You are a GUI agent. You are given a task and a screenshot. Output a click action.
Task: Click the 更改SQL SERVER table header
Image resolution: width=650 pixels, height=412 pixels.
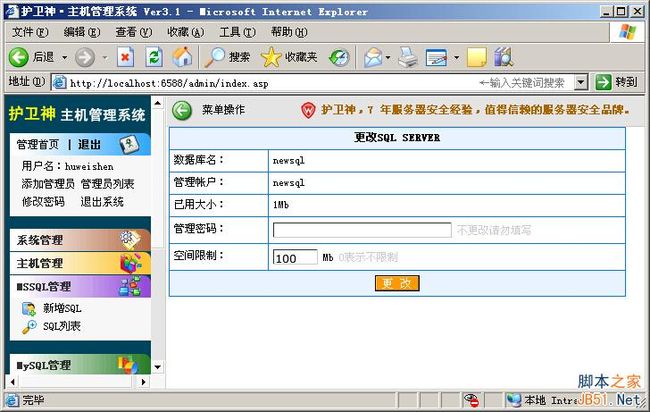397,138
